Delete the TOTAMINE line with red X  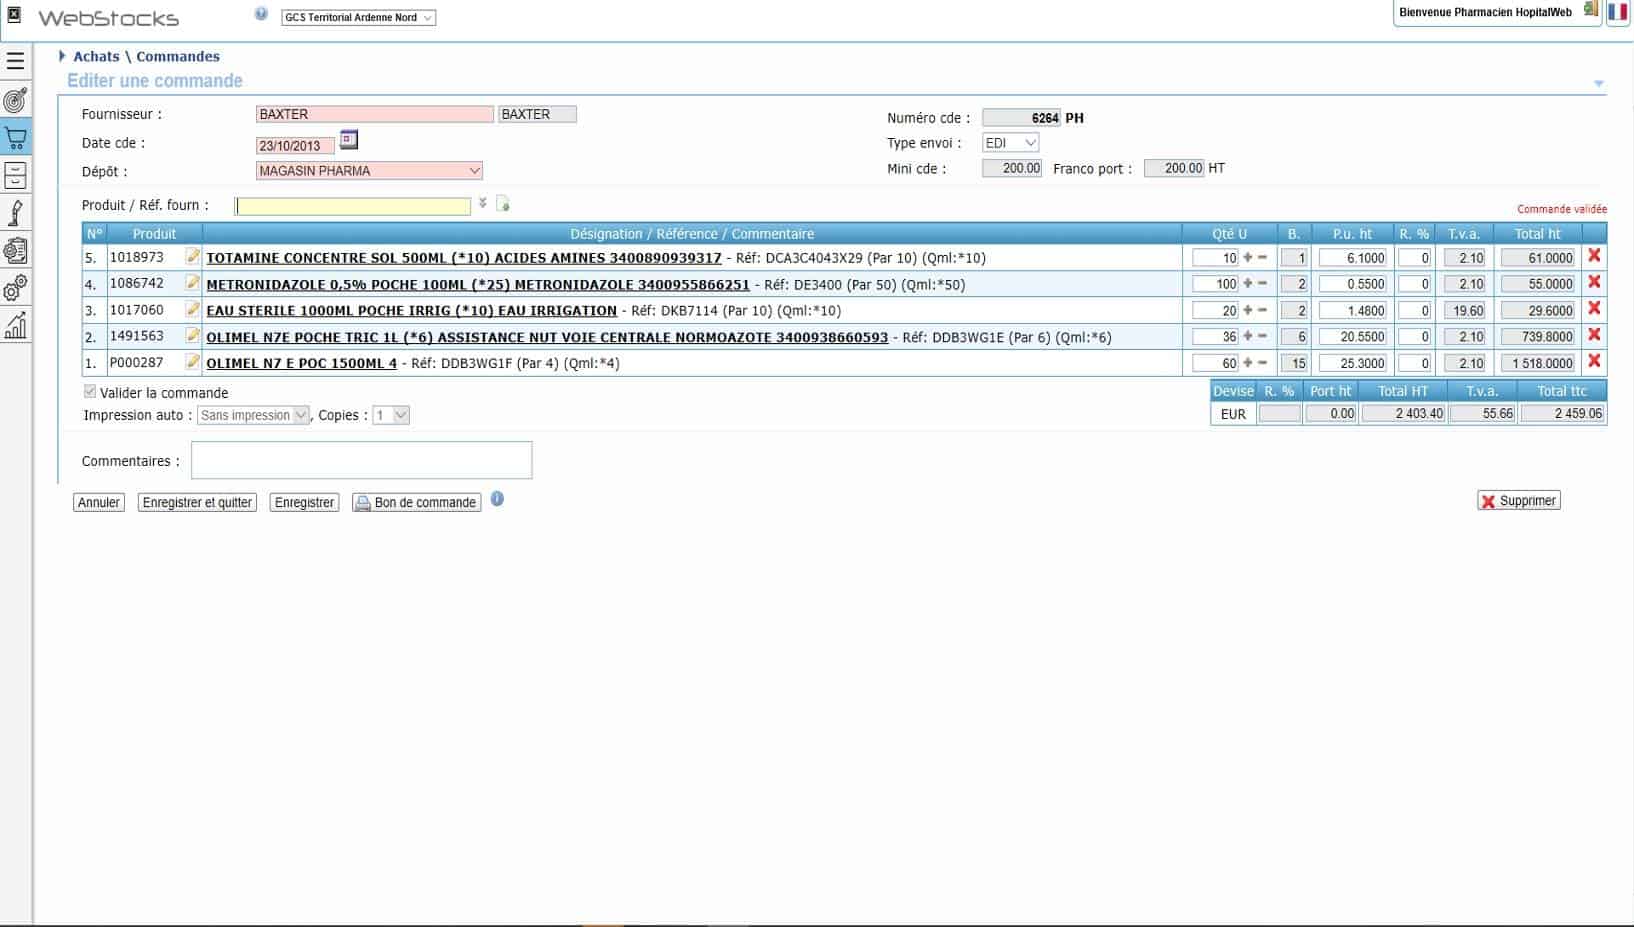(1594, 256)
